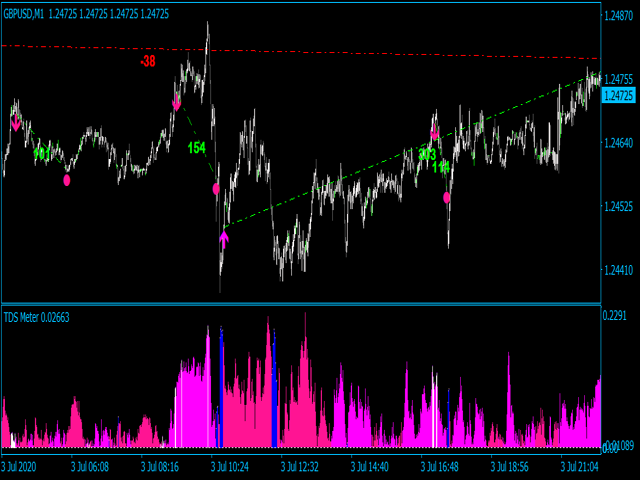Viewport: 640px width, 480px height.
Task: Select the pink down arrow above the 303 label
Action: [x=435, y=132]
